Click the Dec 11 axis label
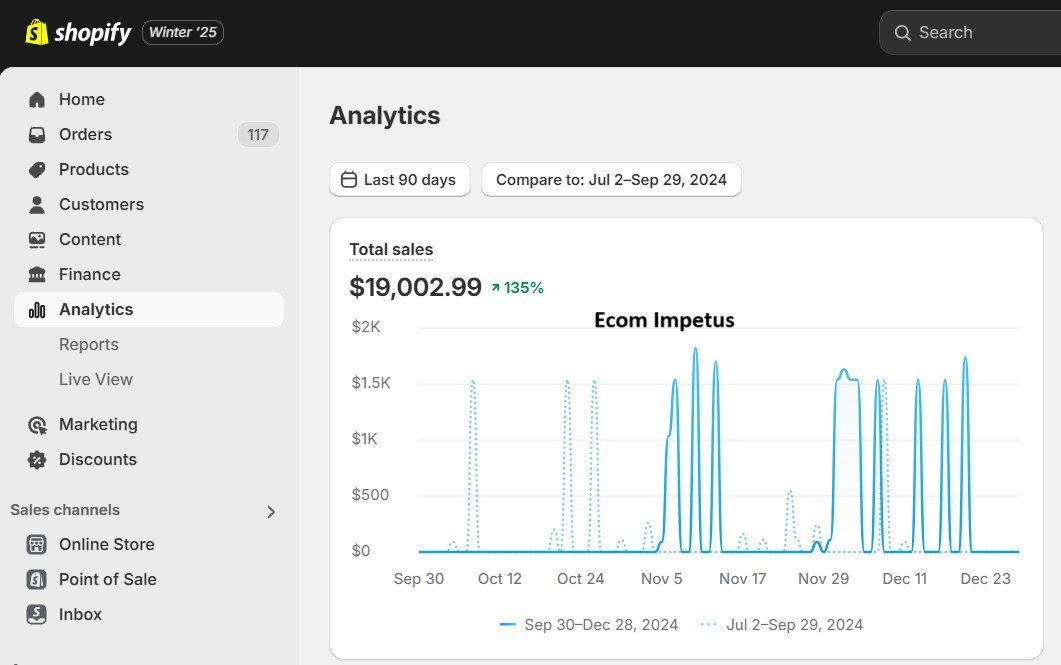This screenshot has width=1061, height=665. tap(905, 579)
